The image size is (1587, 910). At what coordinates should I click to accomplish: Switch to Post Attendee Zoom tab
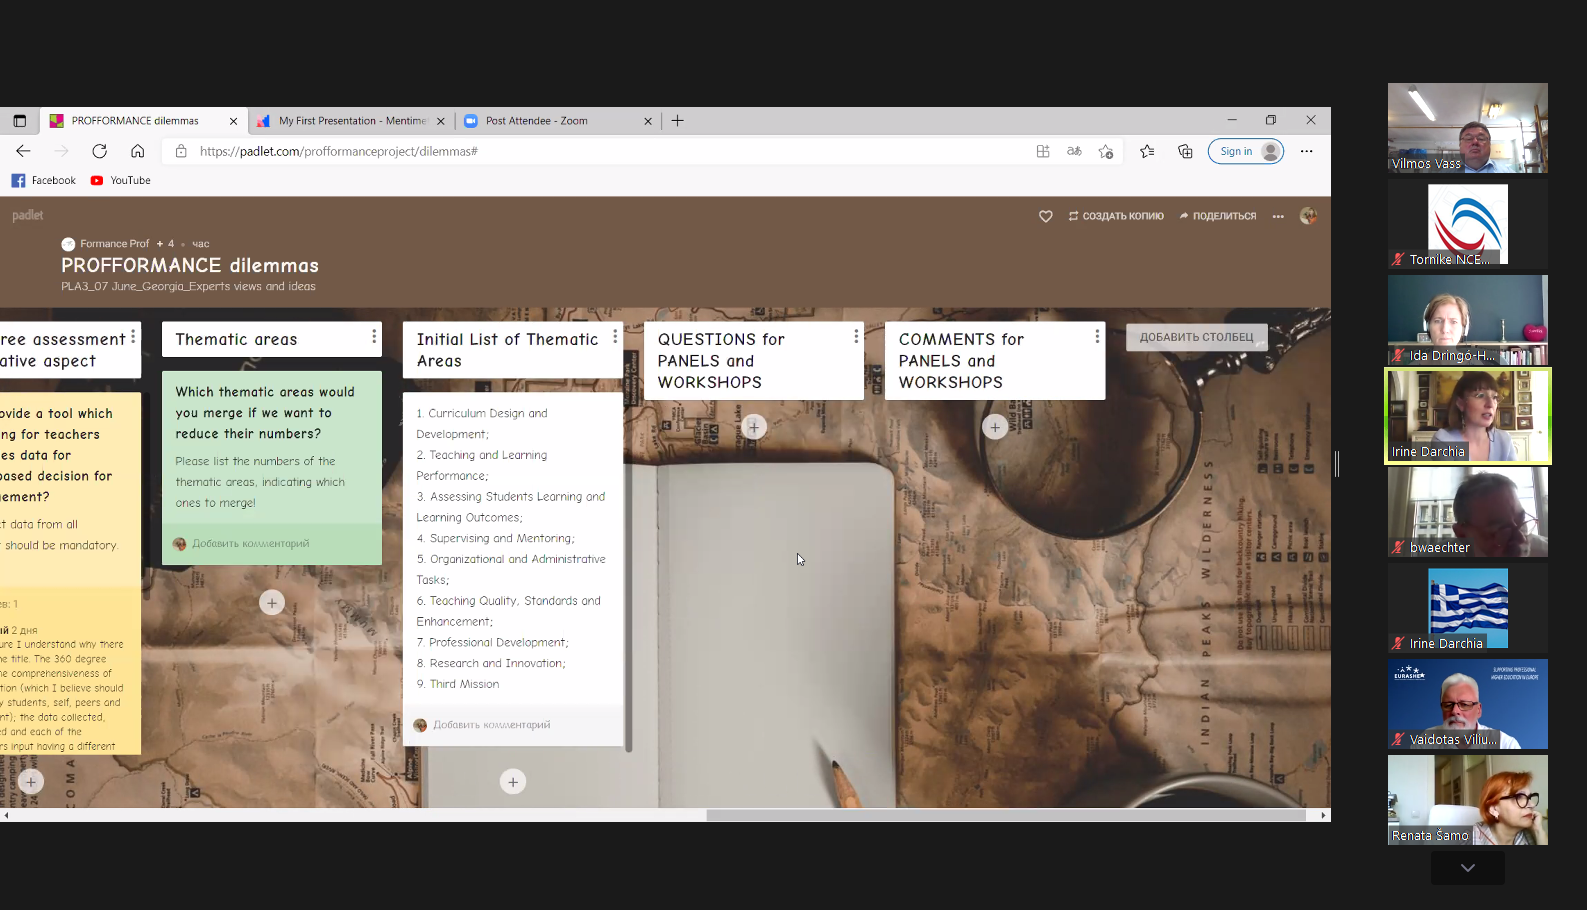(550, 121)
